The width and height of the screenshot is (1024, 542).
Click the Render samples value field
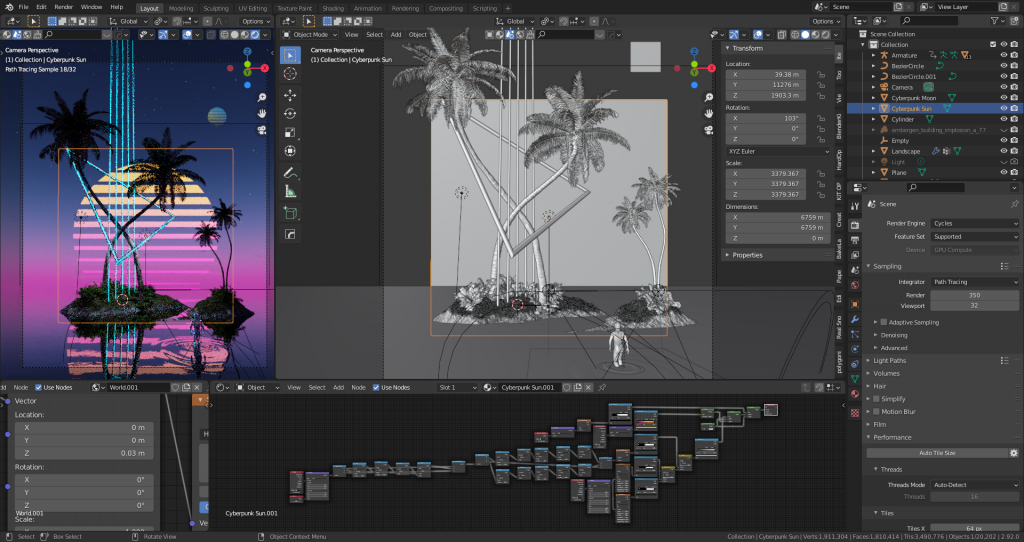click(x=974, y=295)
